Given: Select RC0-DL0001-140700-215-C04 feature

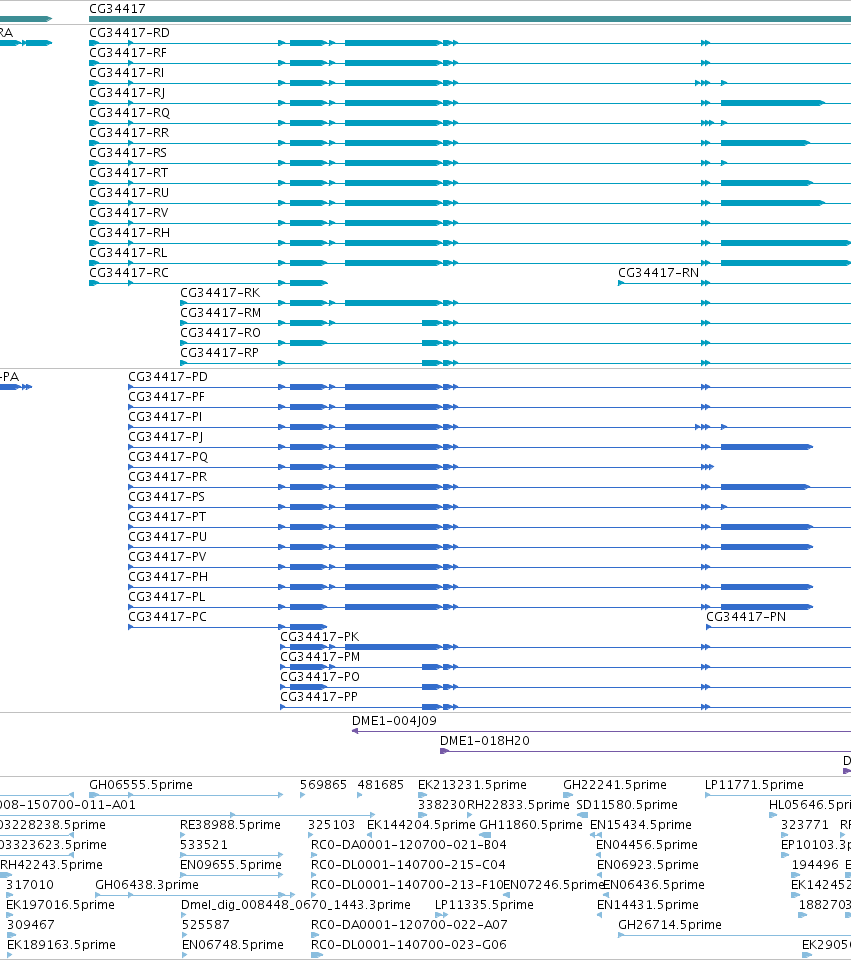Looking at the screenshot, I should click(x=408, y=864).
